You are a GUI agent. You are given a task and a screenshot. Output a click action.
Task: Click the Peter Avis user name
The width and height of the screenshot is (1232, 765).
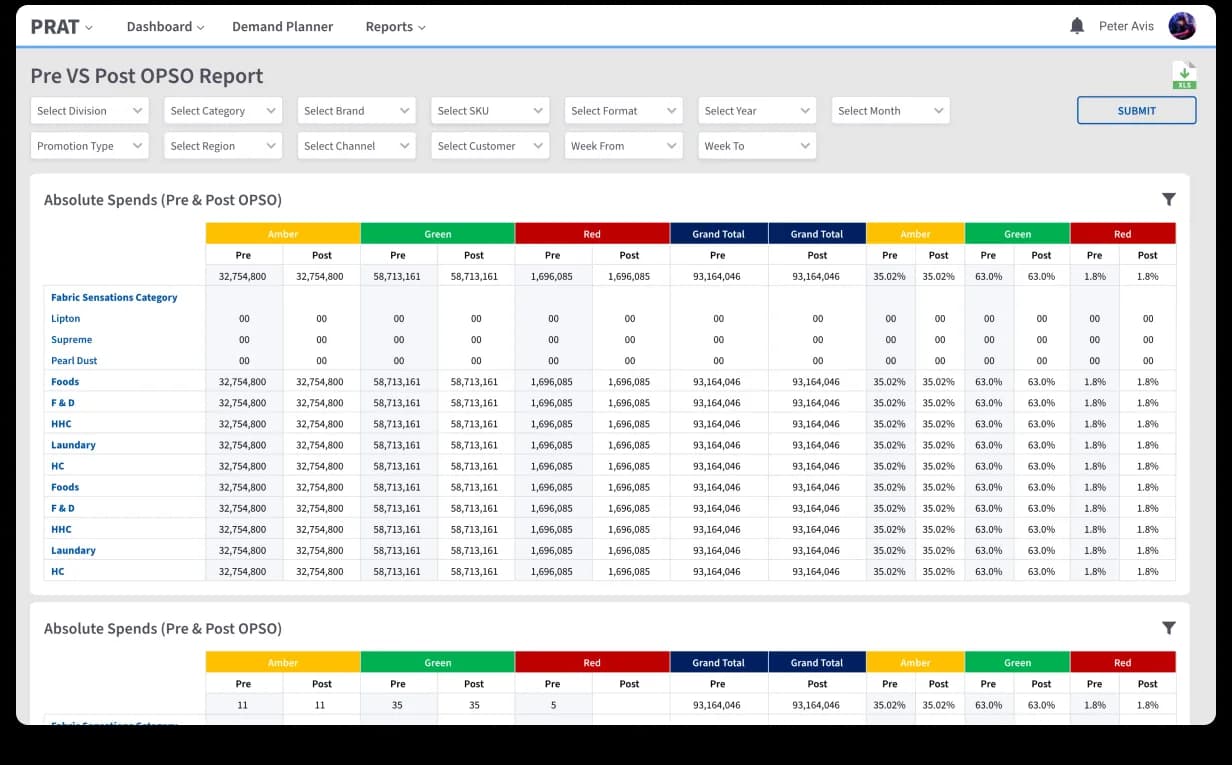pos(1126,27)
